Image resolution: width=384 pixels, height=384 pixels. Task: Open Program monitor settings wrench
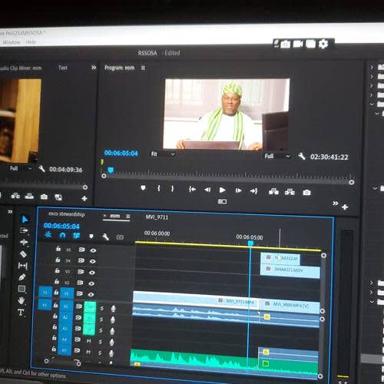pos(301,156)
